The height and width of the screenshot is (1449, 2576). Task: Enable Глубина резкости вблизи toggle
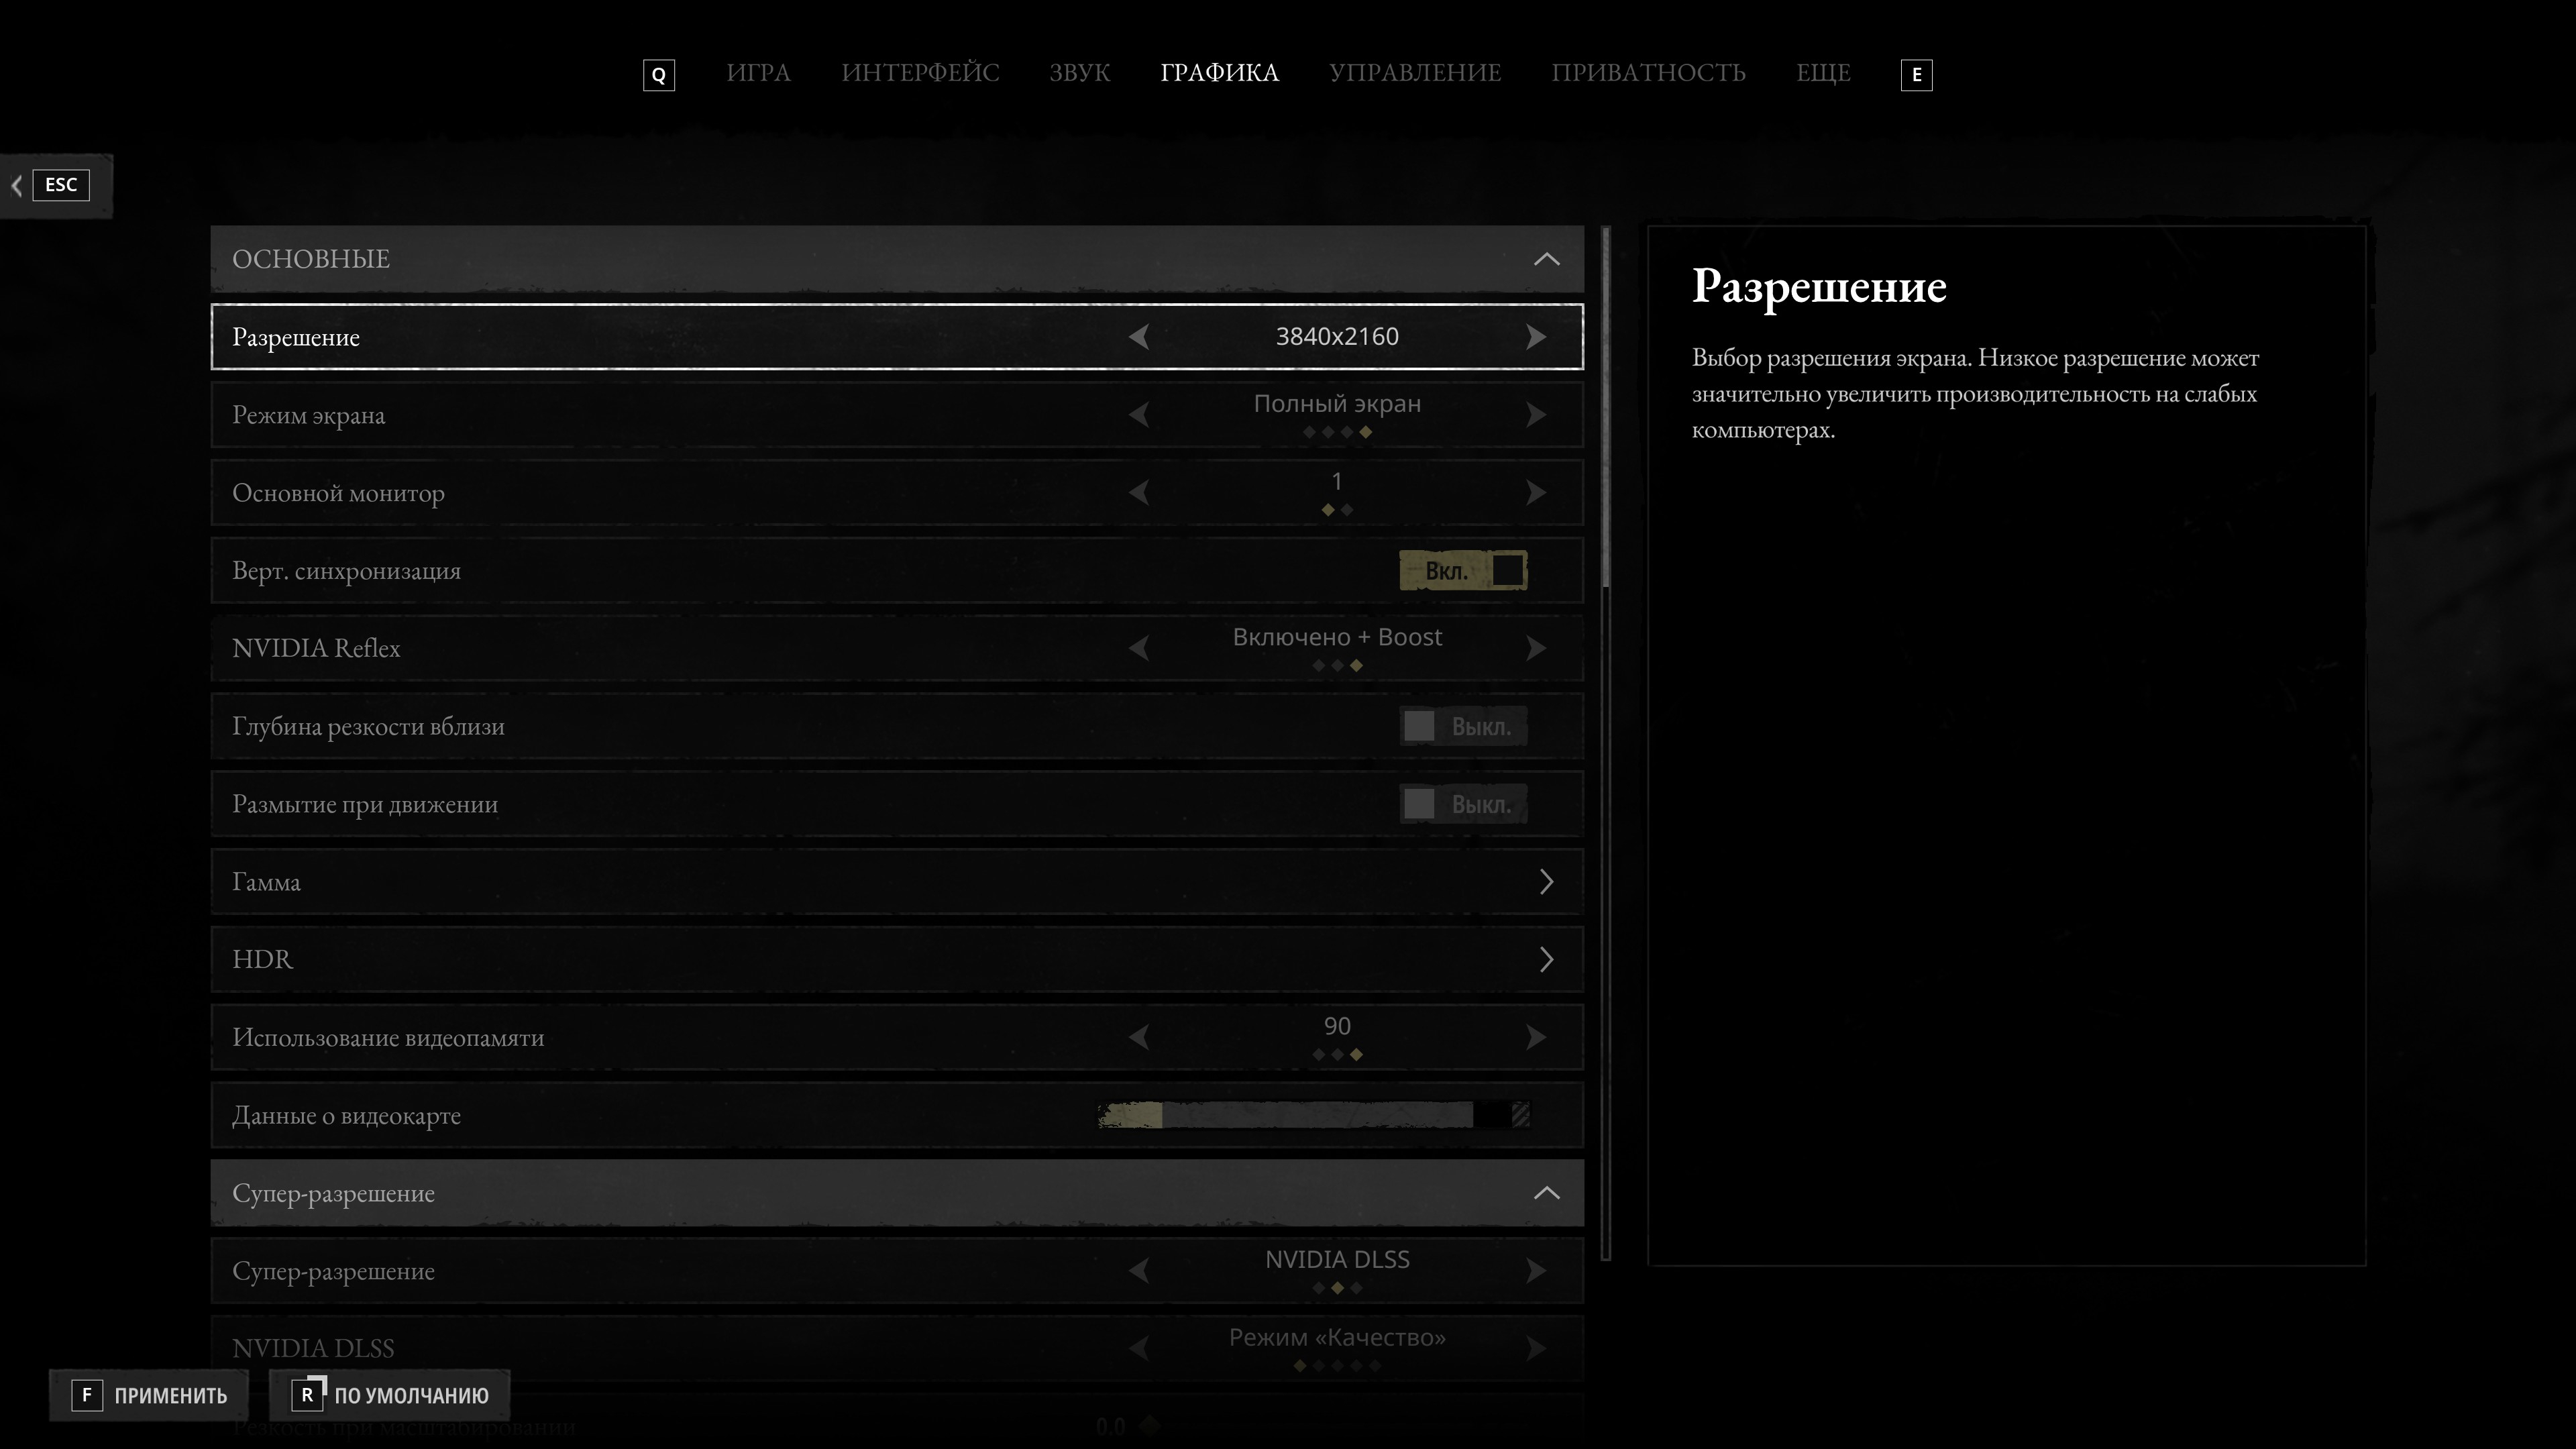pyautogui.click(x=1462, y=726)
